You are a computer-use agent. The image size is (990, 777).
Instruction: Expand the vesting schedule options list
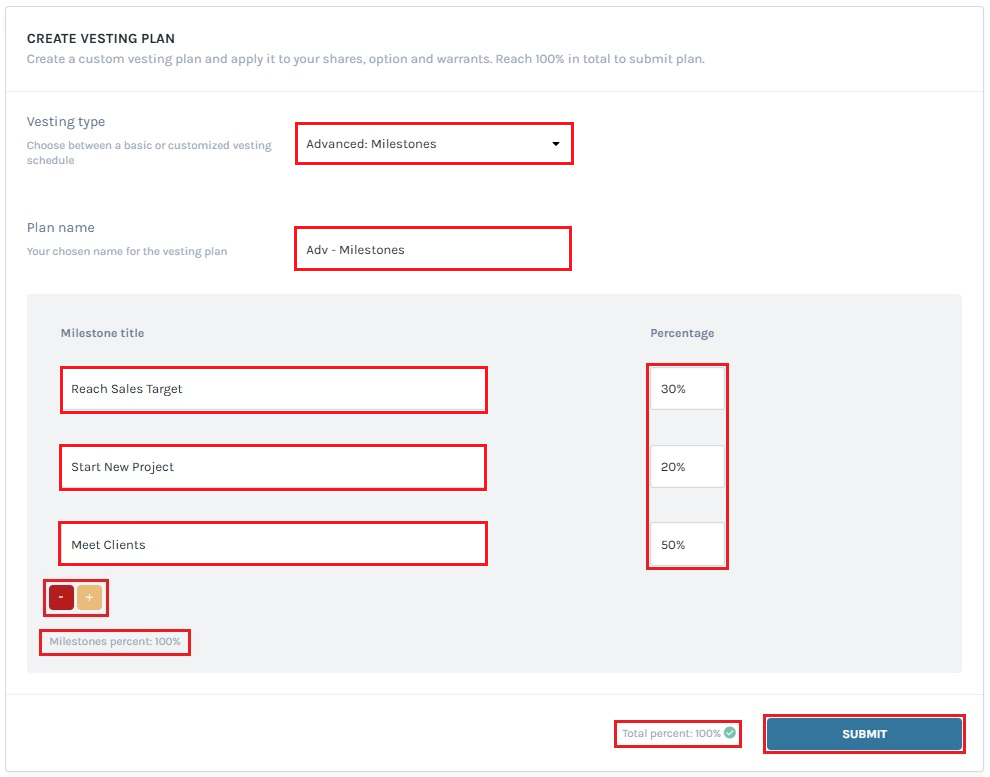(x=434, y=143)
